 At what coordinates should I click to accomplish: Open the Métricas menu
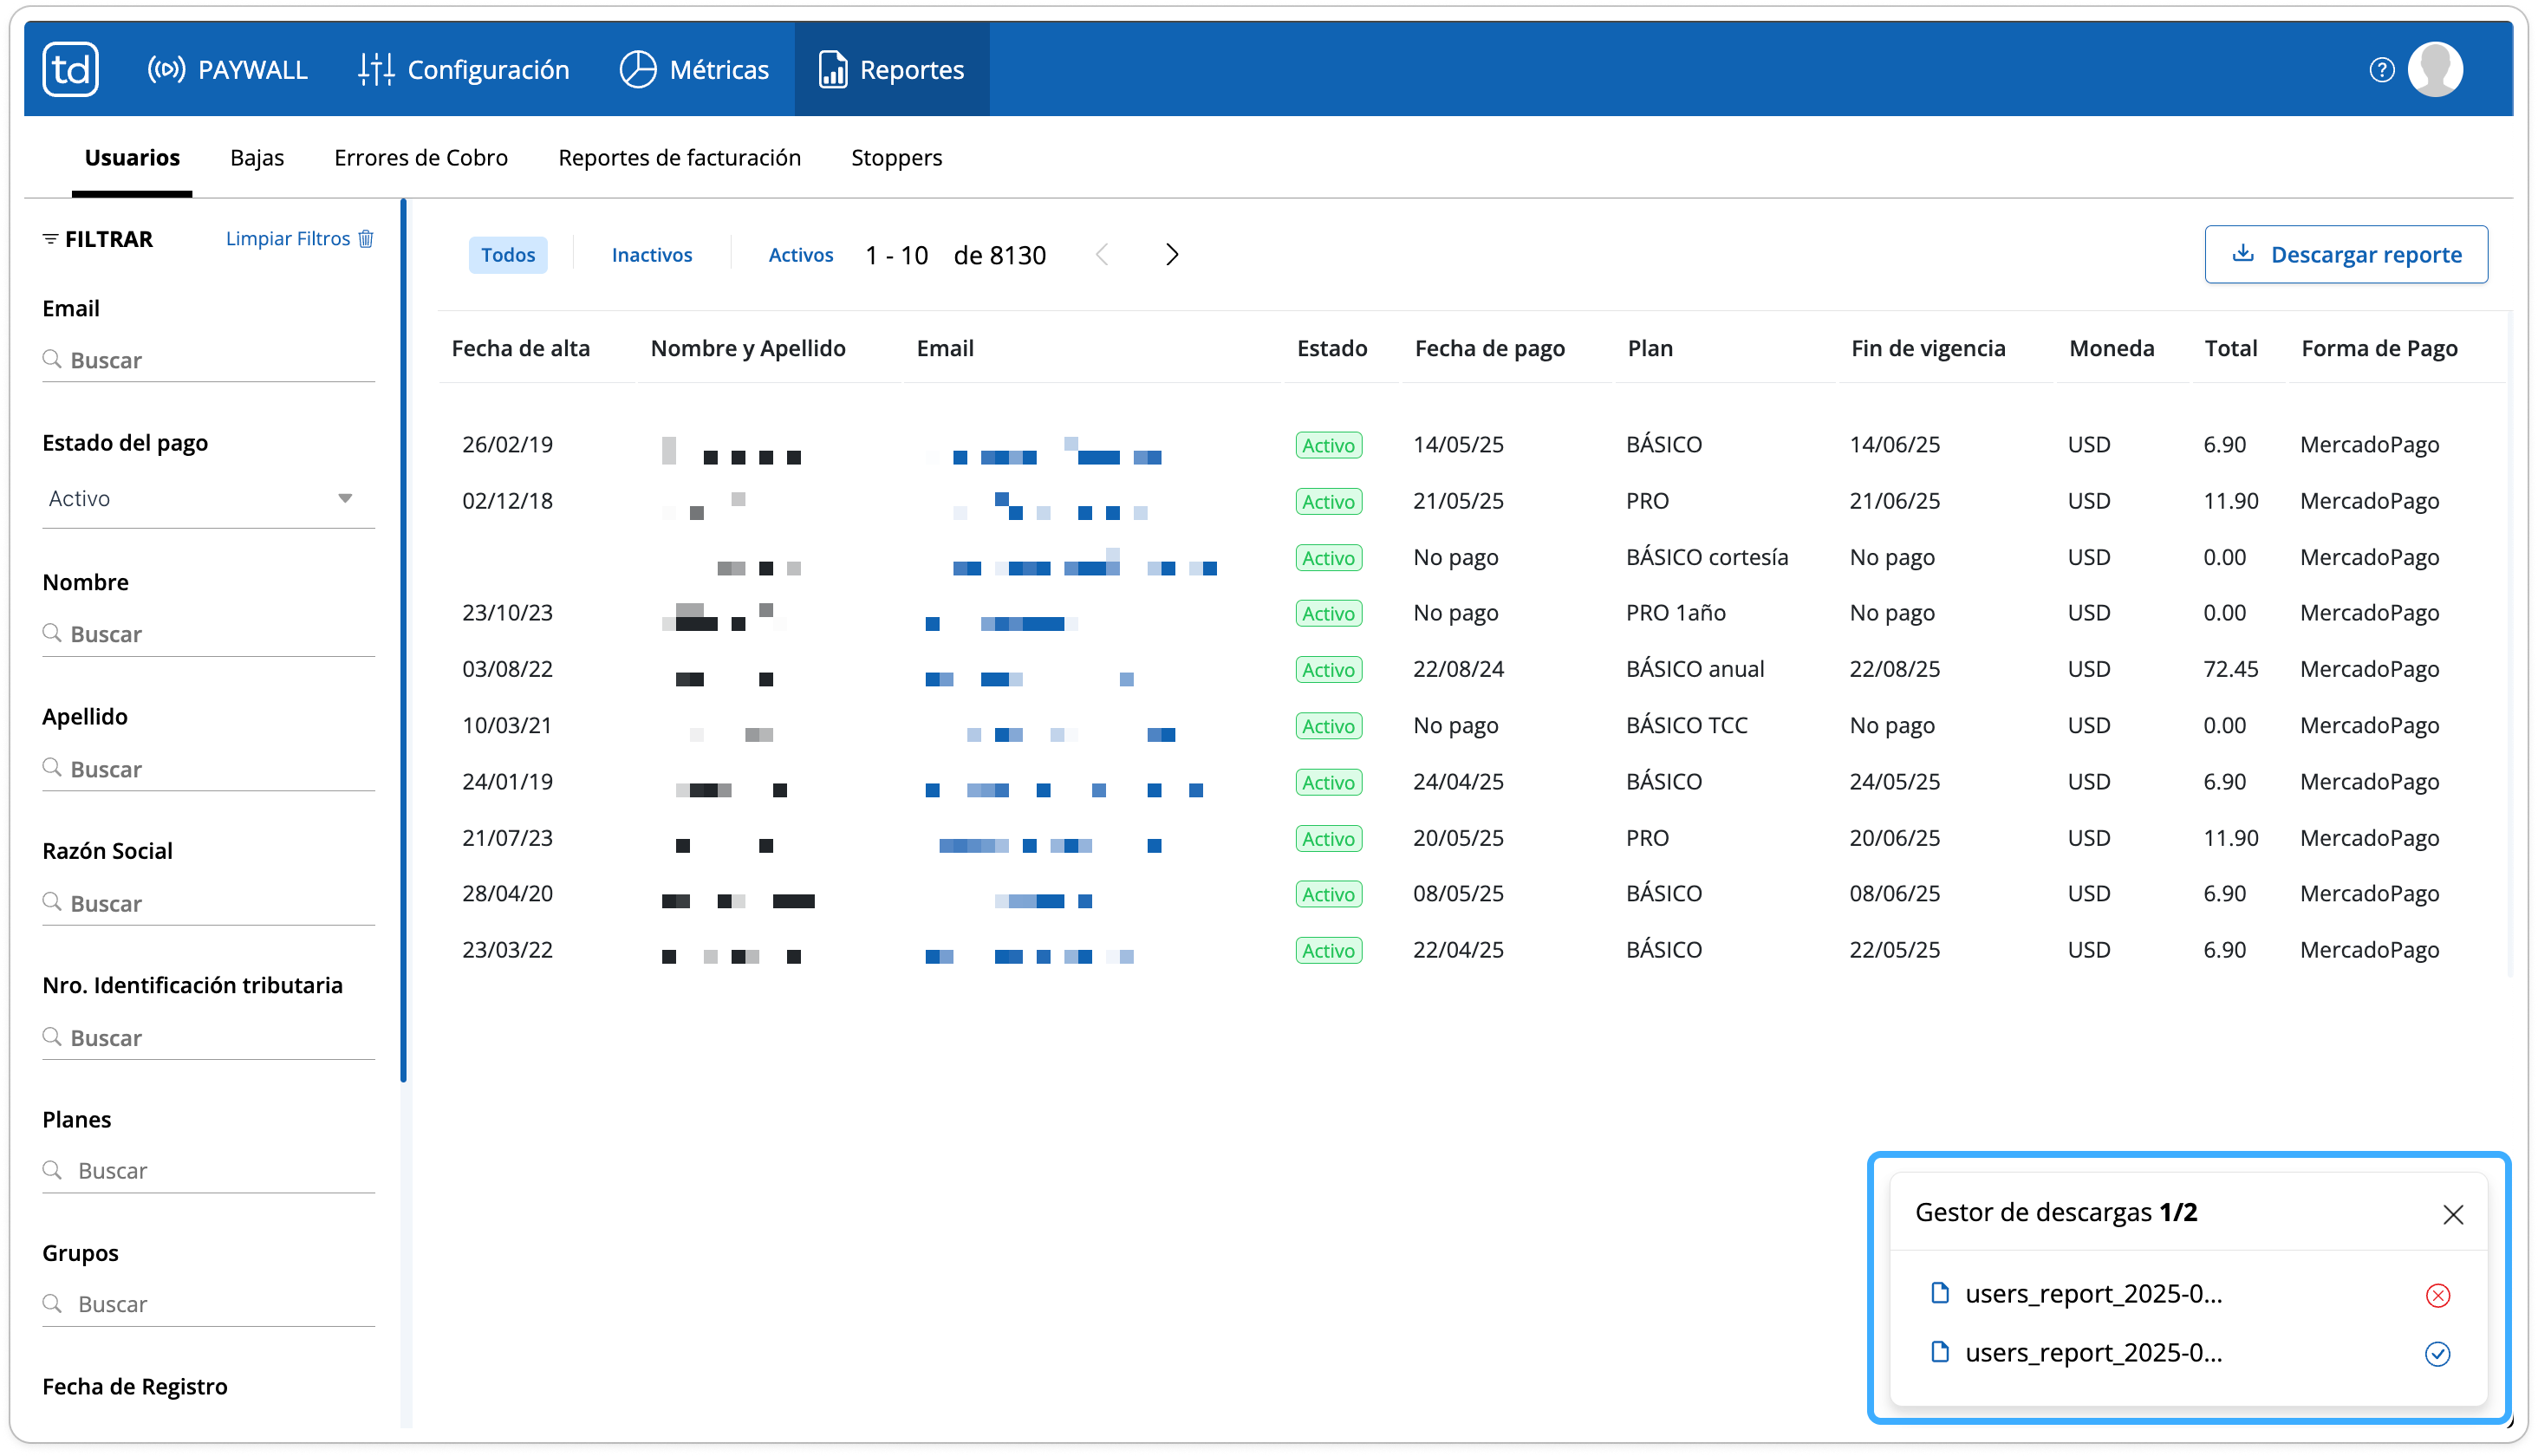[695, 69]
